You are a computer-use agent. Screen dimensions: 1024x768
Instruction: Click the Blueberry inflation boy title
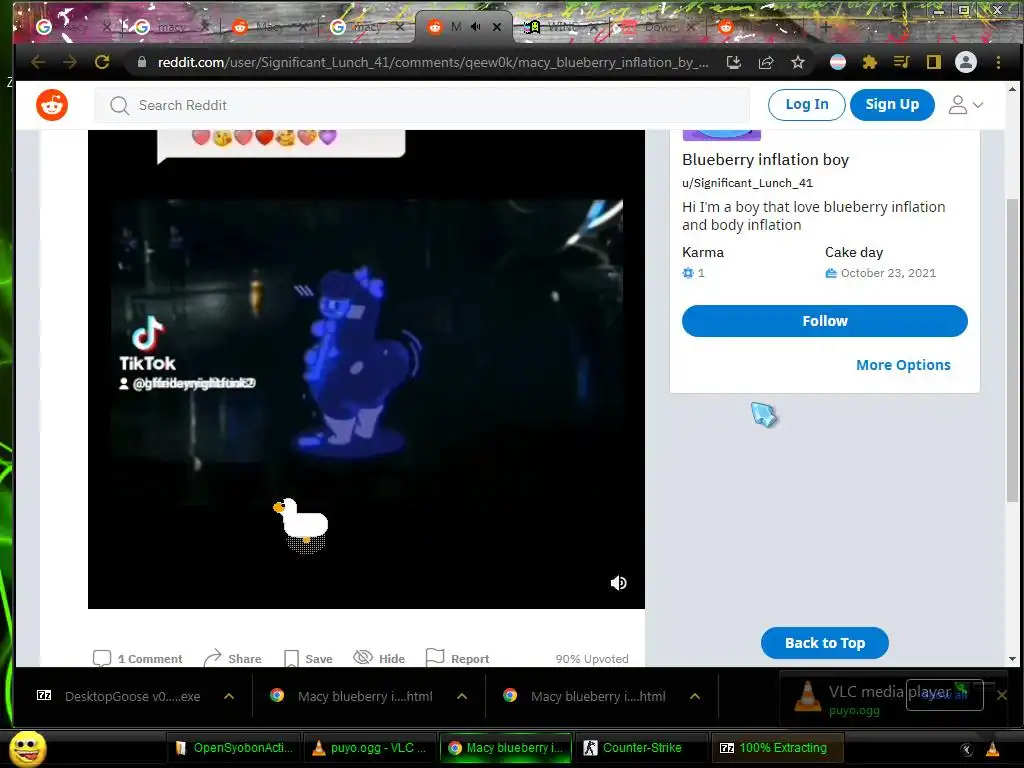pos(765,160)
